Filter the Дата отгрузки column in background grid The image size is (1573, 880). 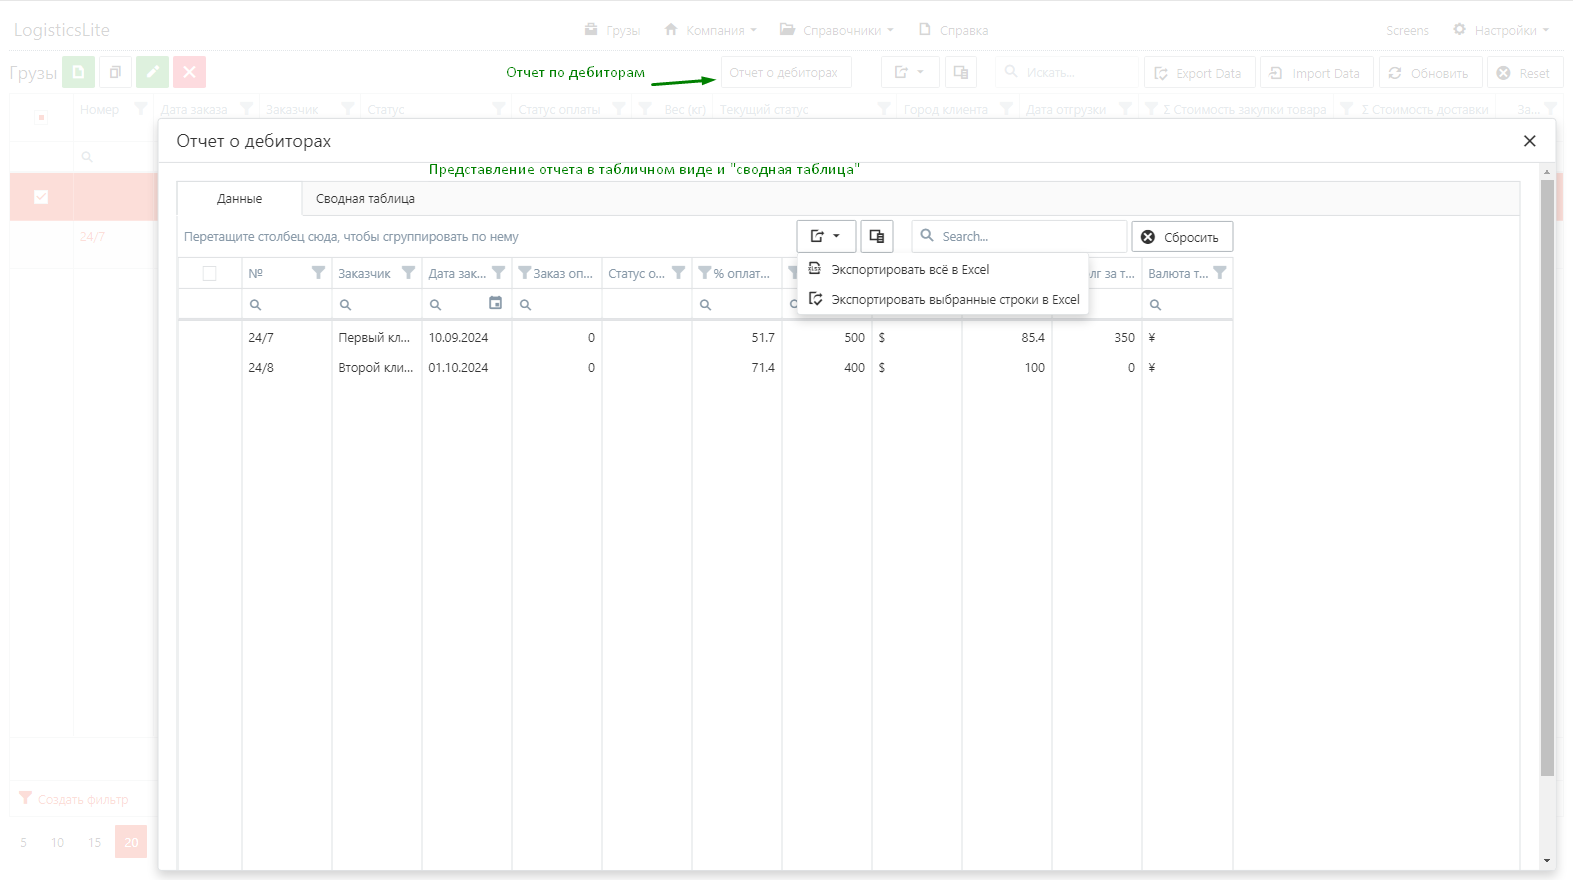click(x=1125, y=109)
